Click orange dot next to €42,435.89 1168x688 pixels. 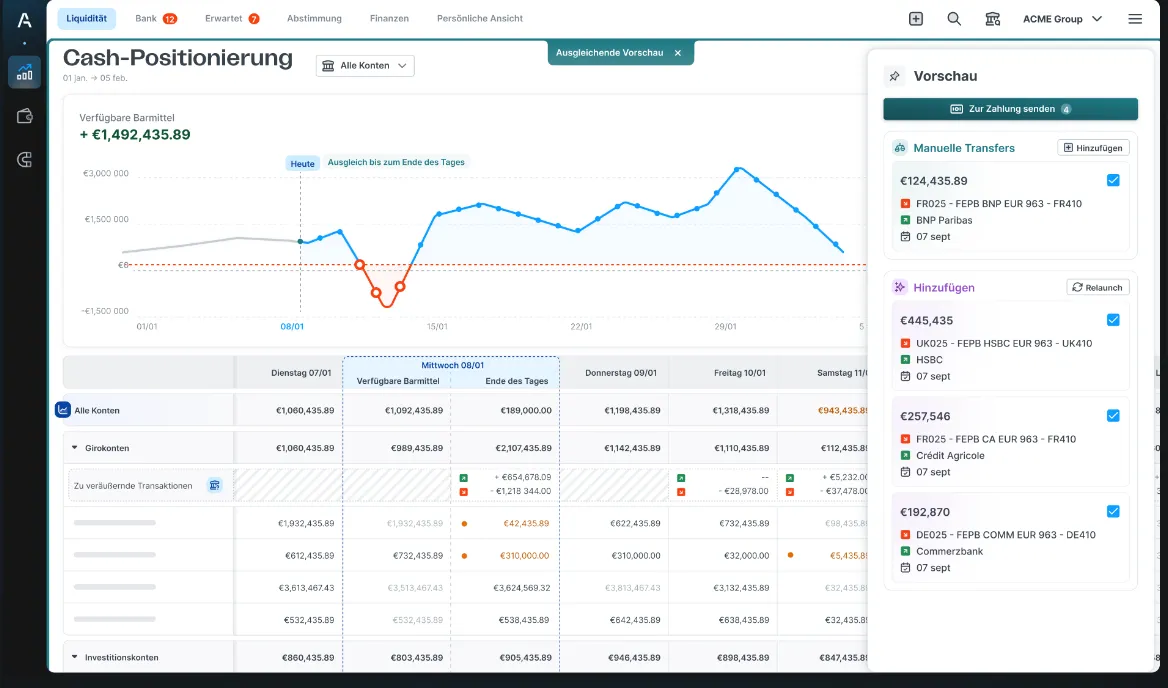point(464,523)
